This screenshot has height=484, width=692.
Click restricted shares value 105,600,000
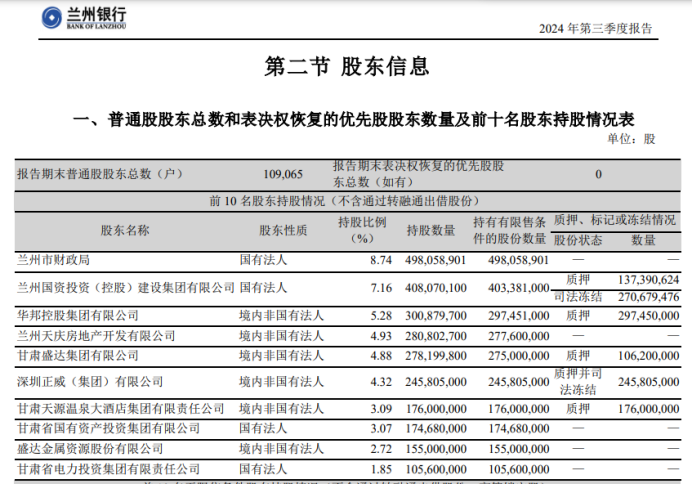coord(519,469)
